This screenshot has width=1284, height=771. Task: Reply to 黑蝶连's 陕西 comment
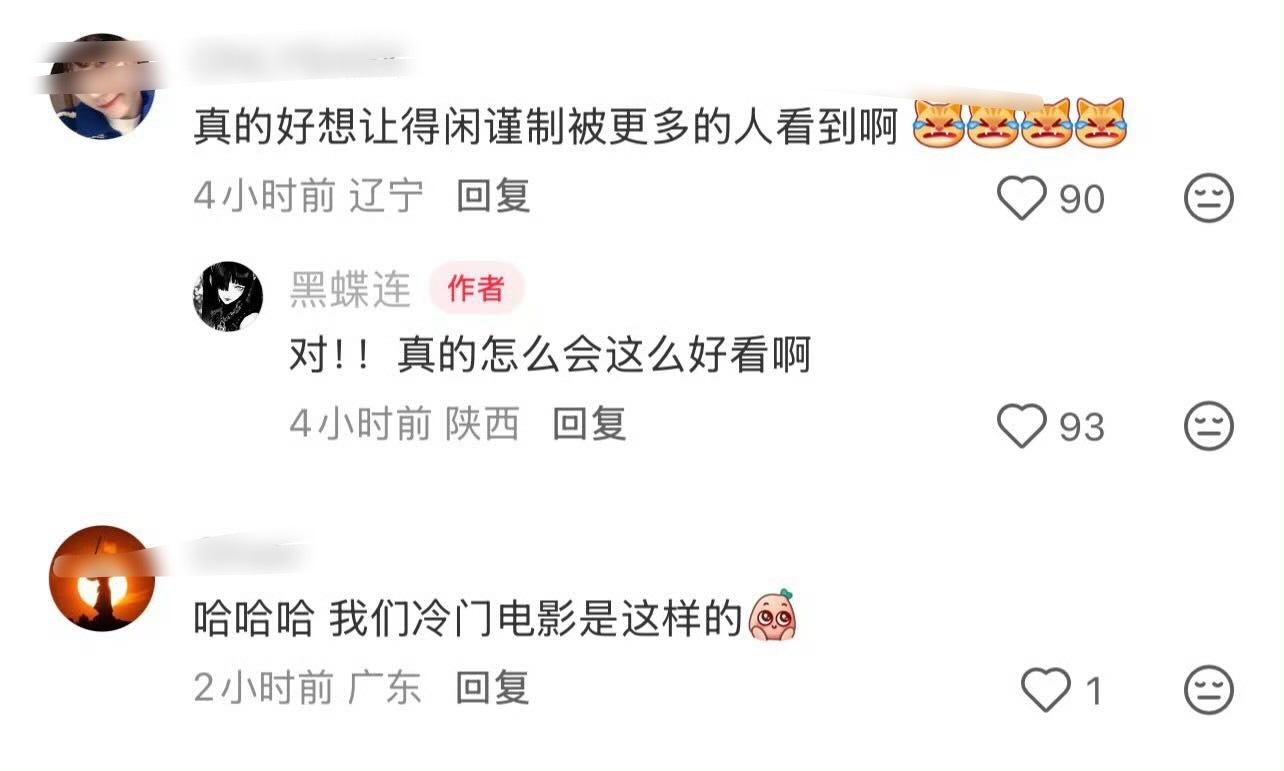[589, 425]
